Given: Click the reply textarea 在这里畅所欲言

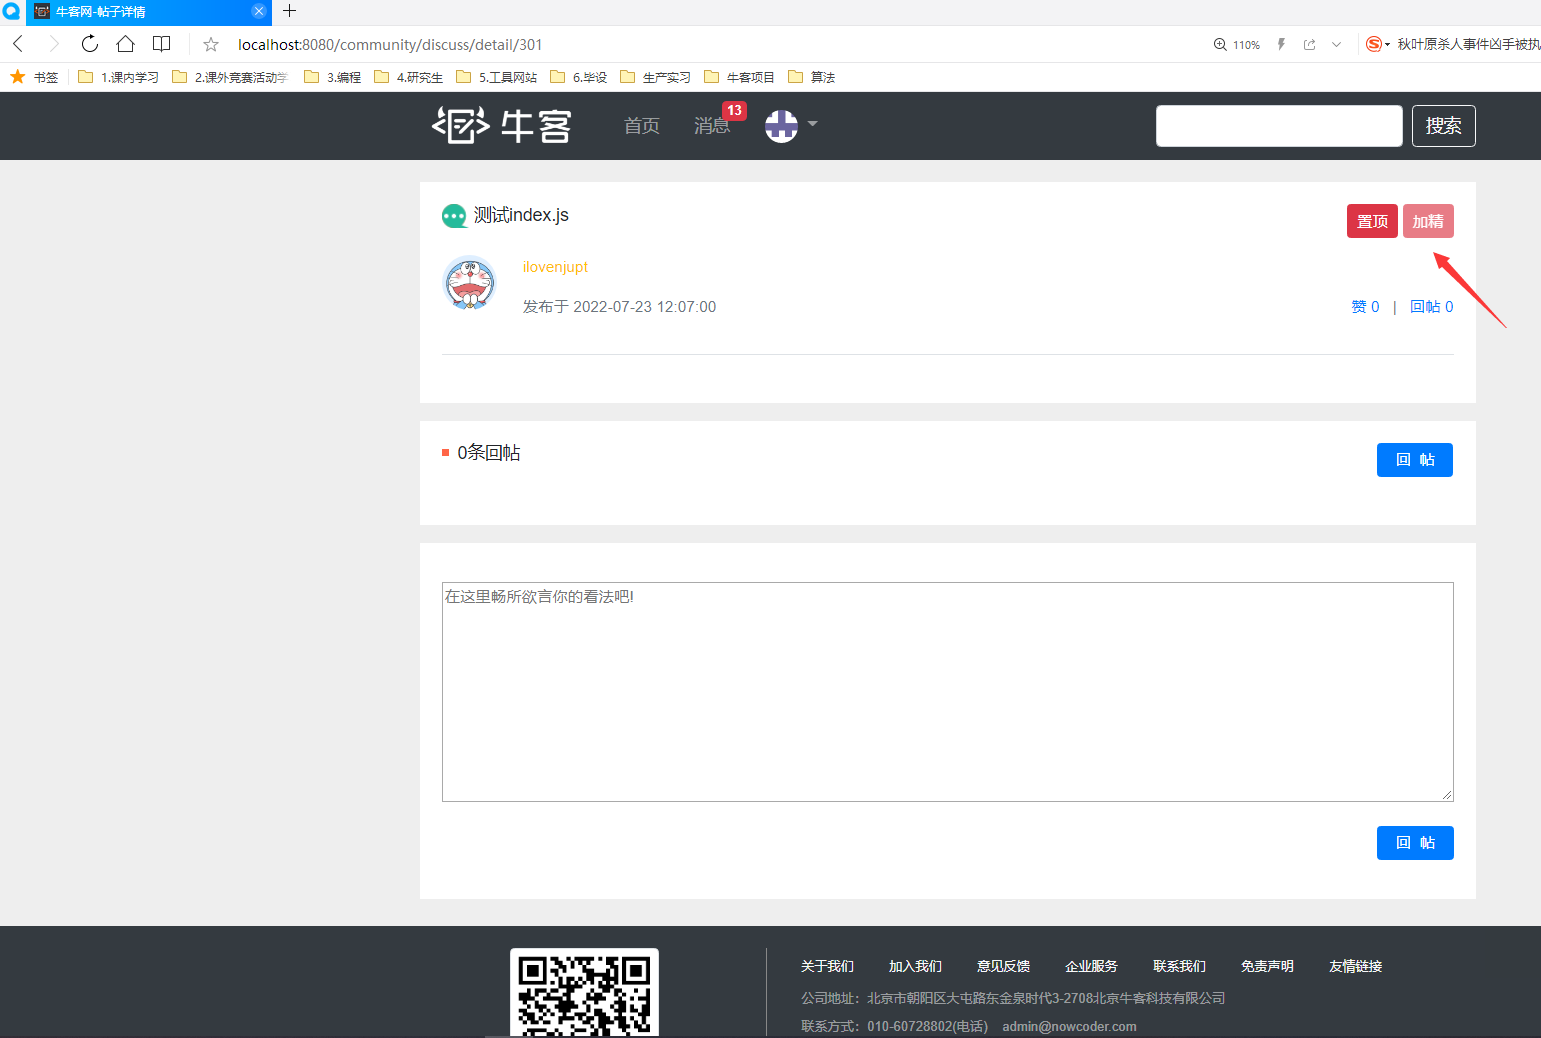Looking at the screenshot, I should (947, 692).
